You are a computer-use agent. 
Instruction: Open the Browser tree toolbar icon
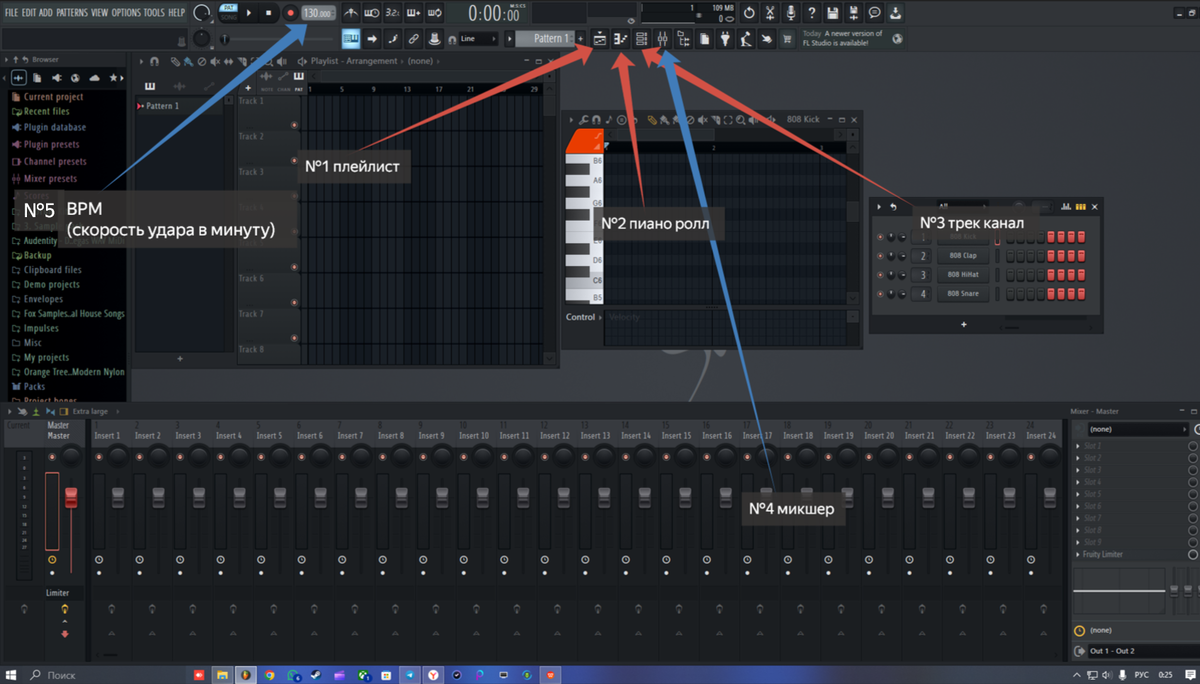684,39
